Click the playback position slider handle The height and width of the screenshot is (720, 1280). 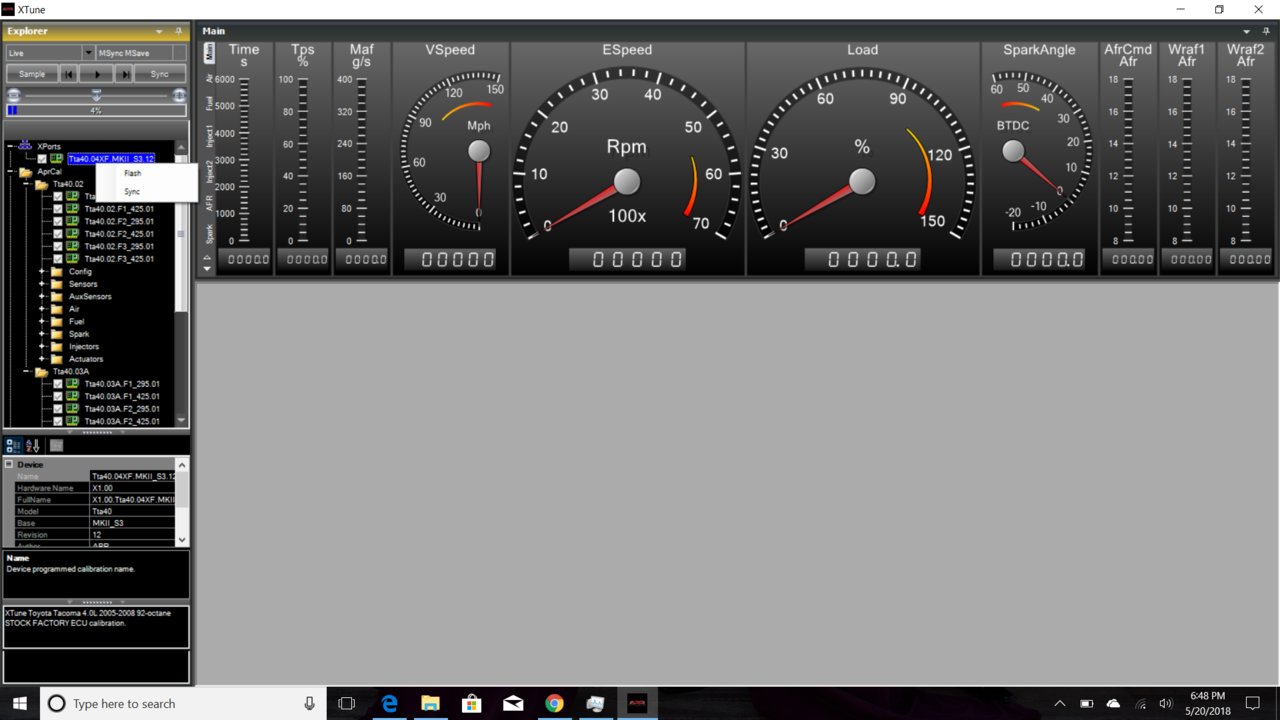96,94
